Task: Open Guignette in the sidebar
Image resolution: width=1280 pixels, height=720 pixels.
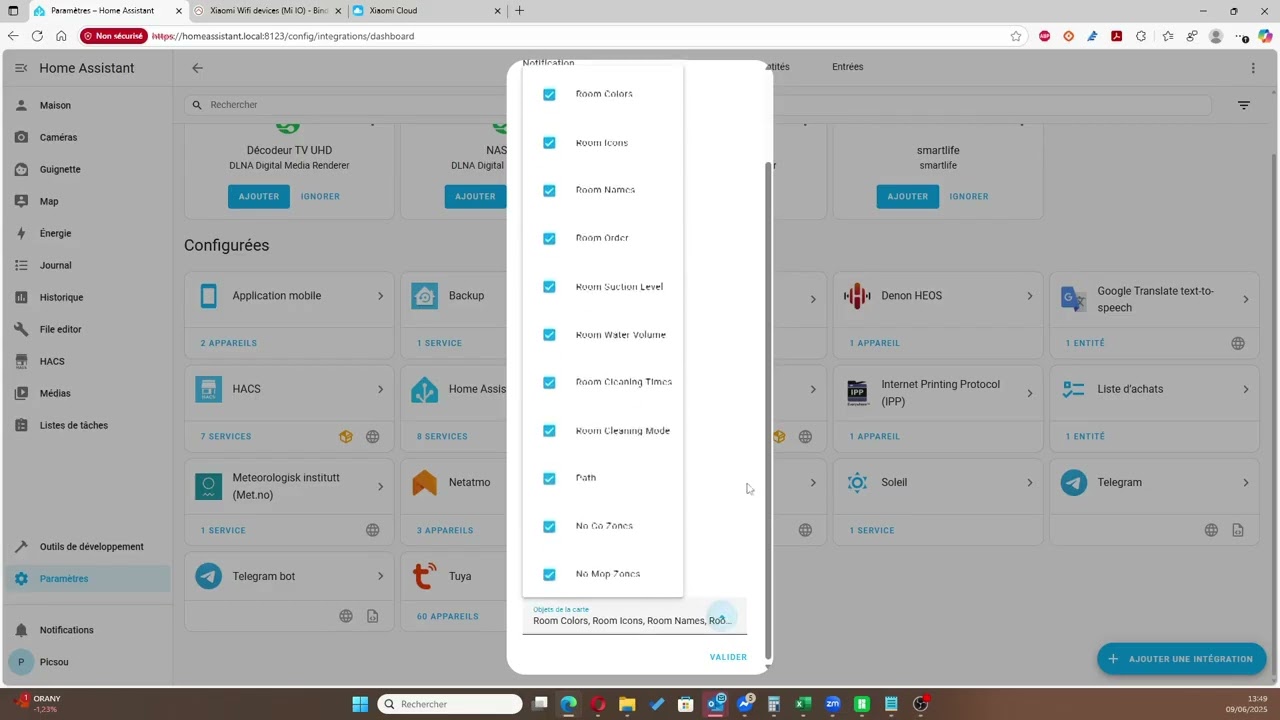Action: 87,169
